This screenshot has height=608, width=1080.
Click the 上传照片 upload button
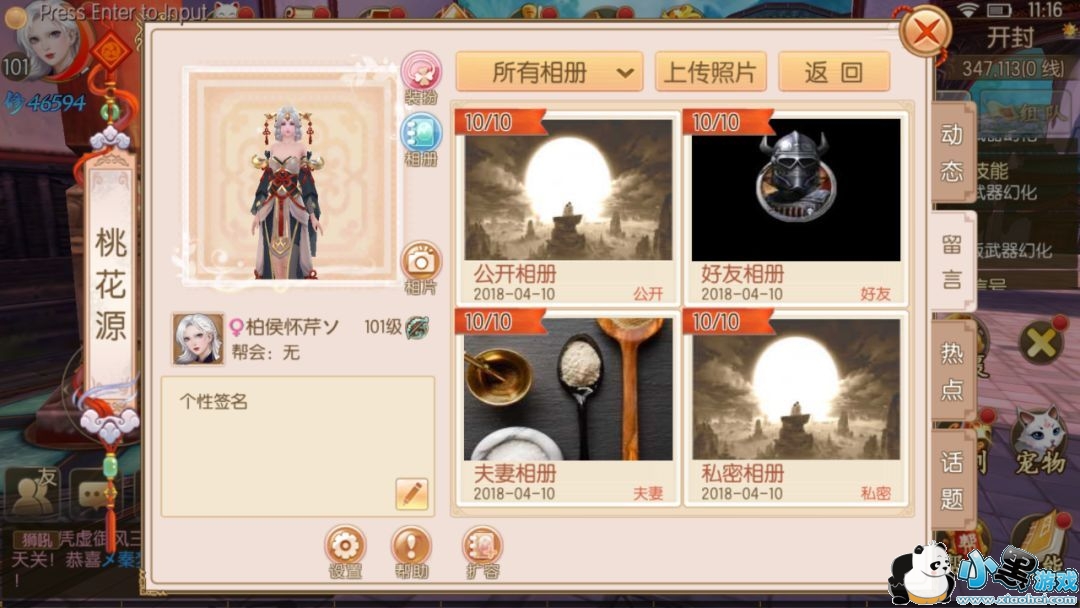tap(710, 72)
